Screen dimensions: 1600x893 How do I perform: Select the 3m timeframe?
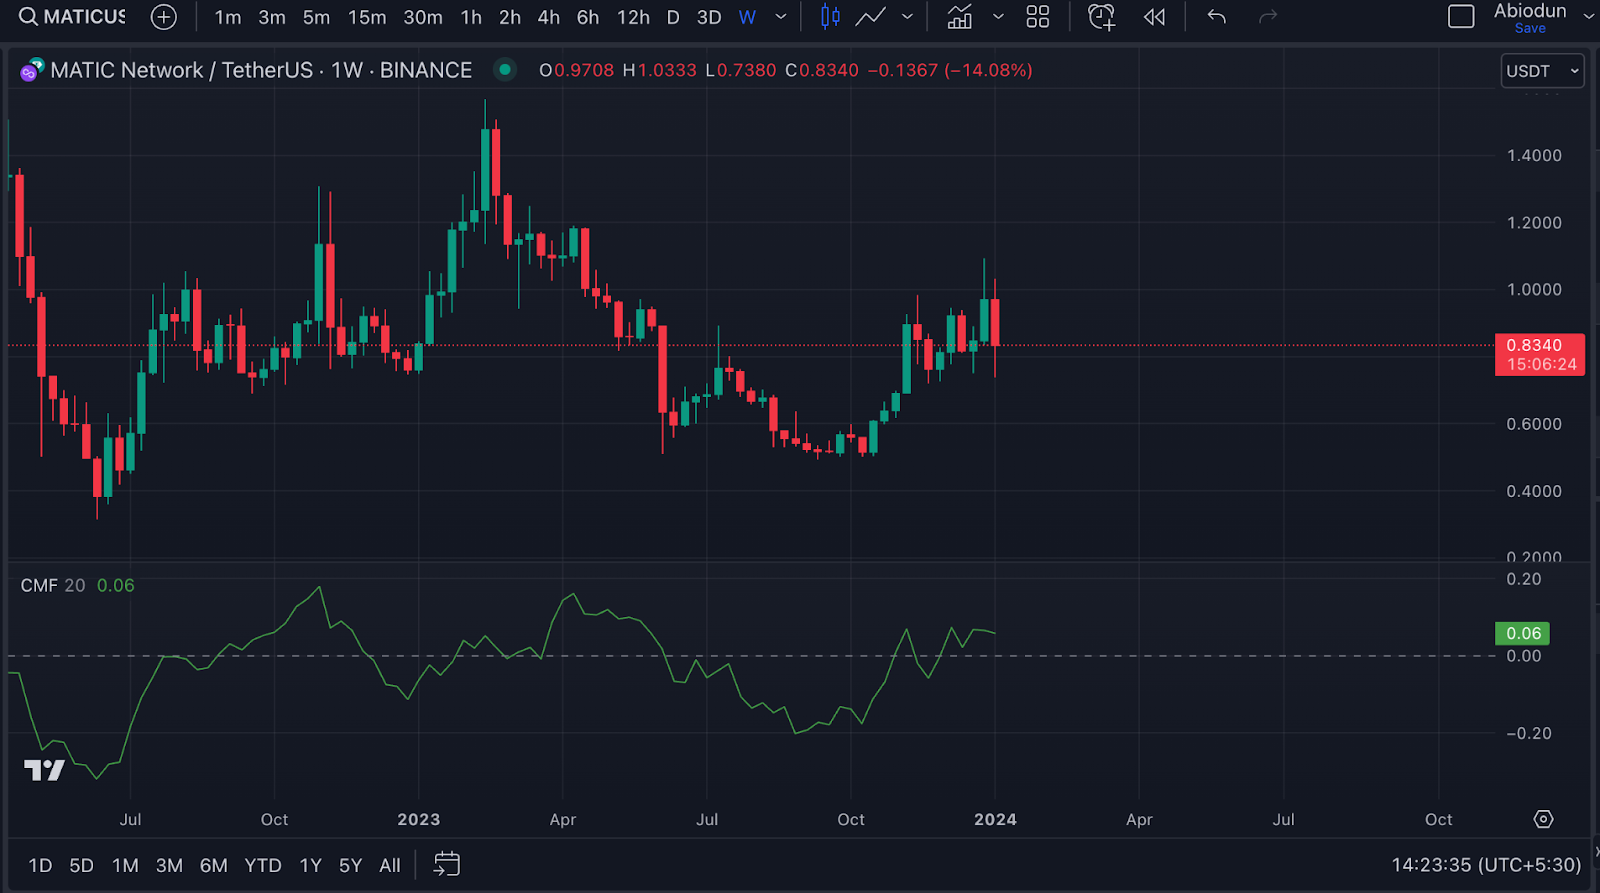pos(272,17)
